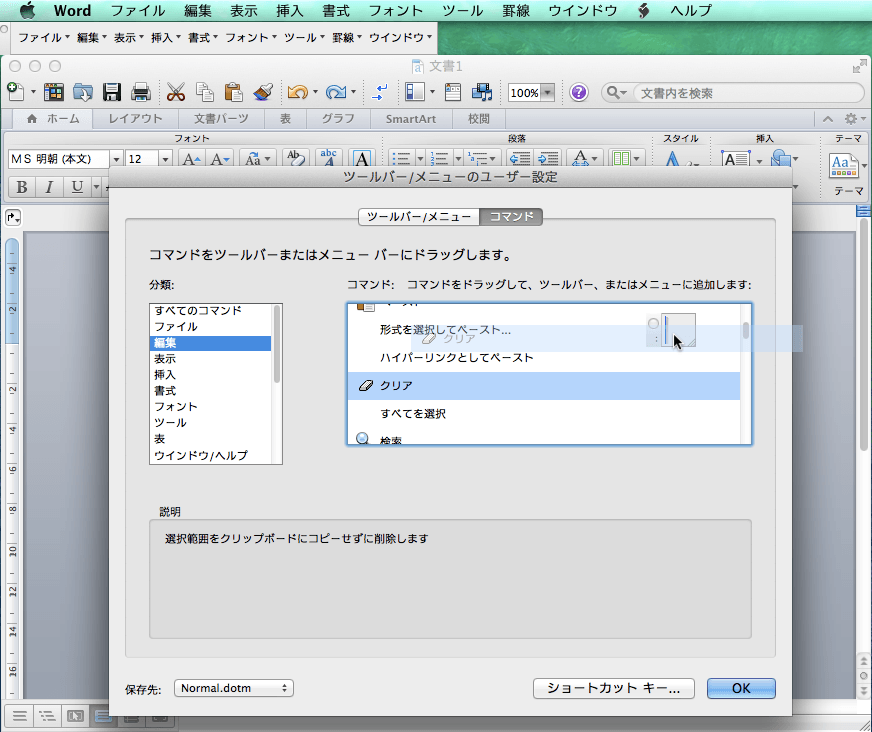Click the Format Painter brush icon
This screenshot has width=872, height=732.
tap(262, 92)
